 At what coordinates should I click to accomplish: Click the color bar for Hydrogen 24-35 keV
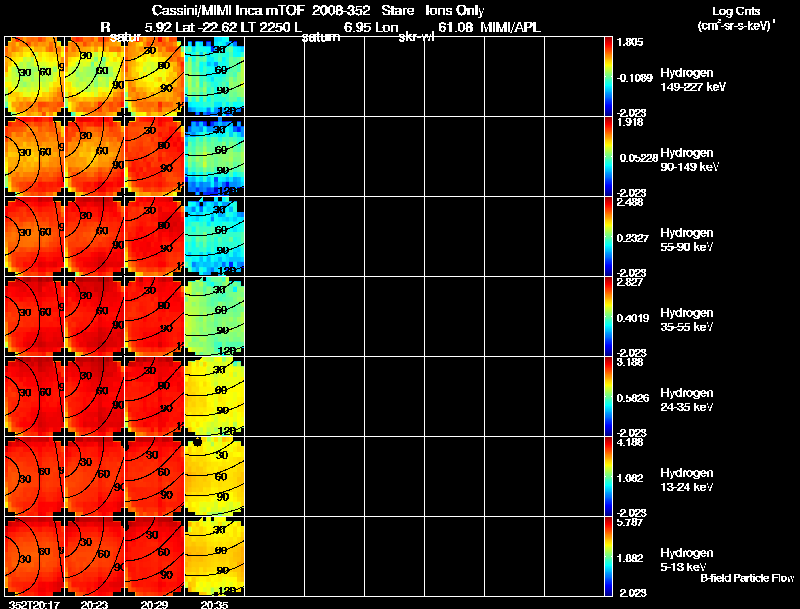pyautogui.click(x=609, y=397)
